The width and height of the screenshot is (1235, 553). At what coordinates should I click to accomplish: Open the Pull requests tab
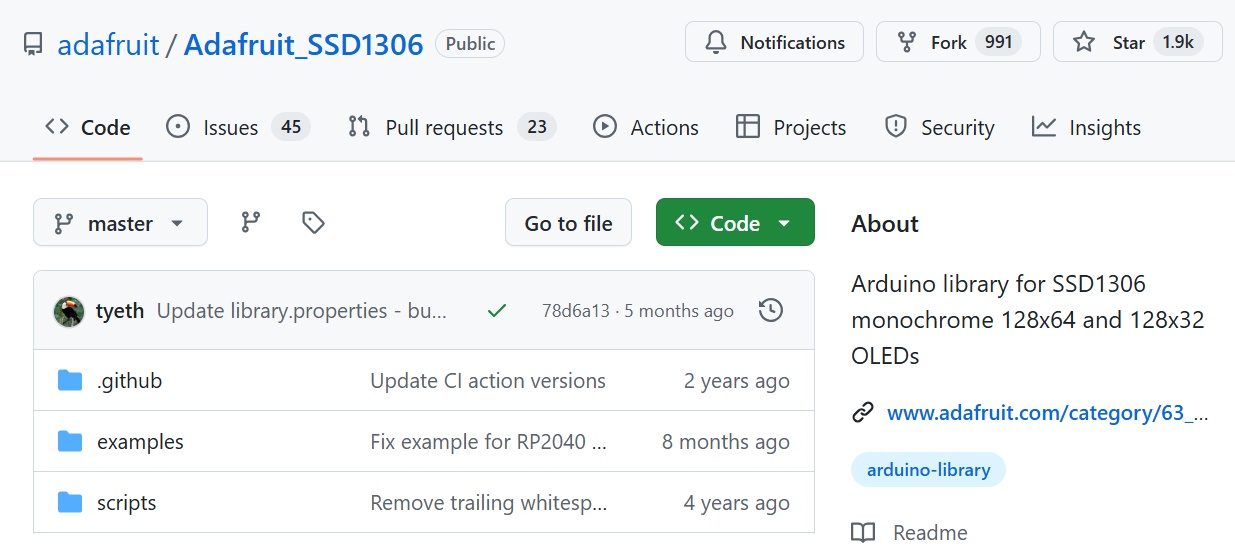451,128
